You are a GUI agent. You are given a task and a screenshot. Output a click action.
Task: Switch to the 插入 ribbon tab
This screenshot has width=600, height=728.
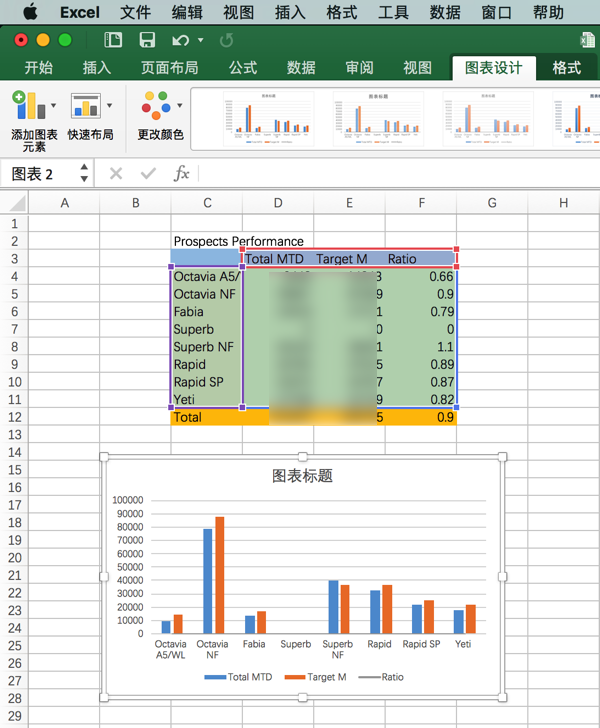coord(97,68)
